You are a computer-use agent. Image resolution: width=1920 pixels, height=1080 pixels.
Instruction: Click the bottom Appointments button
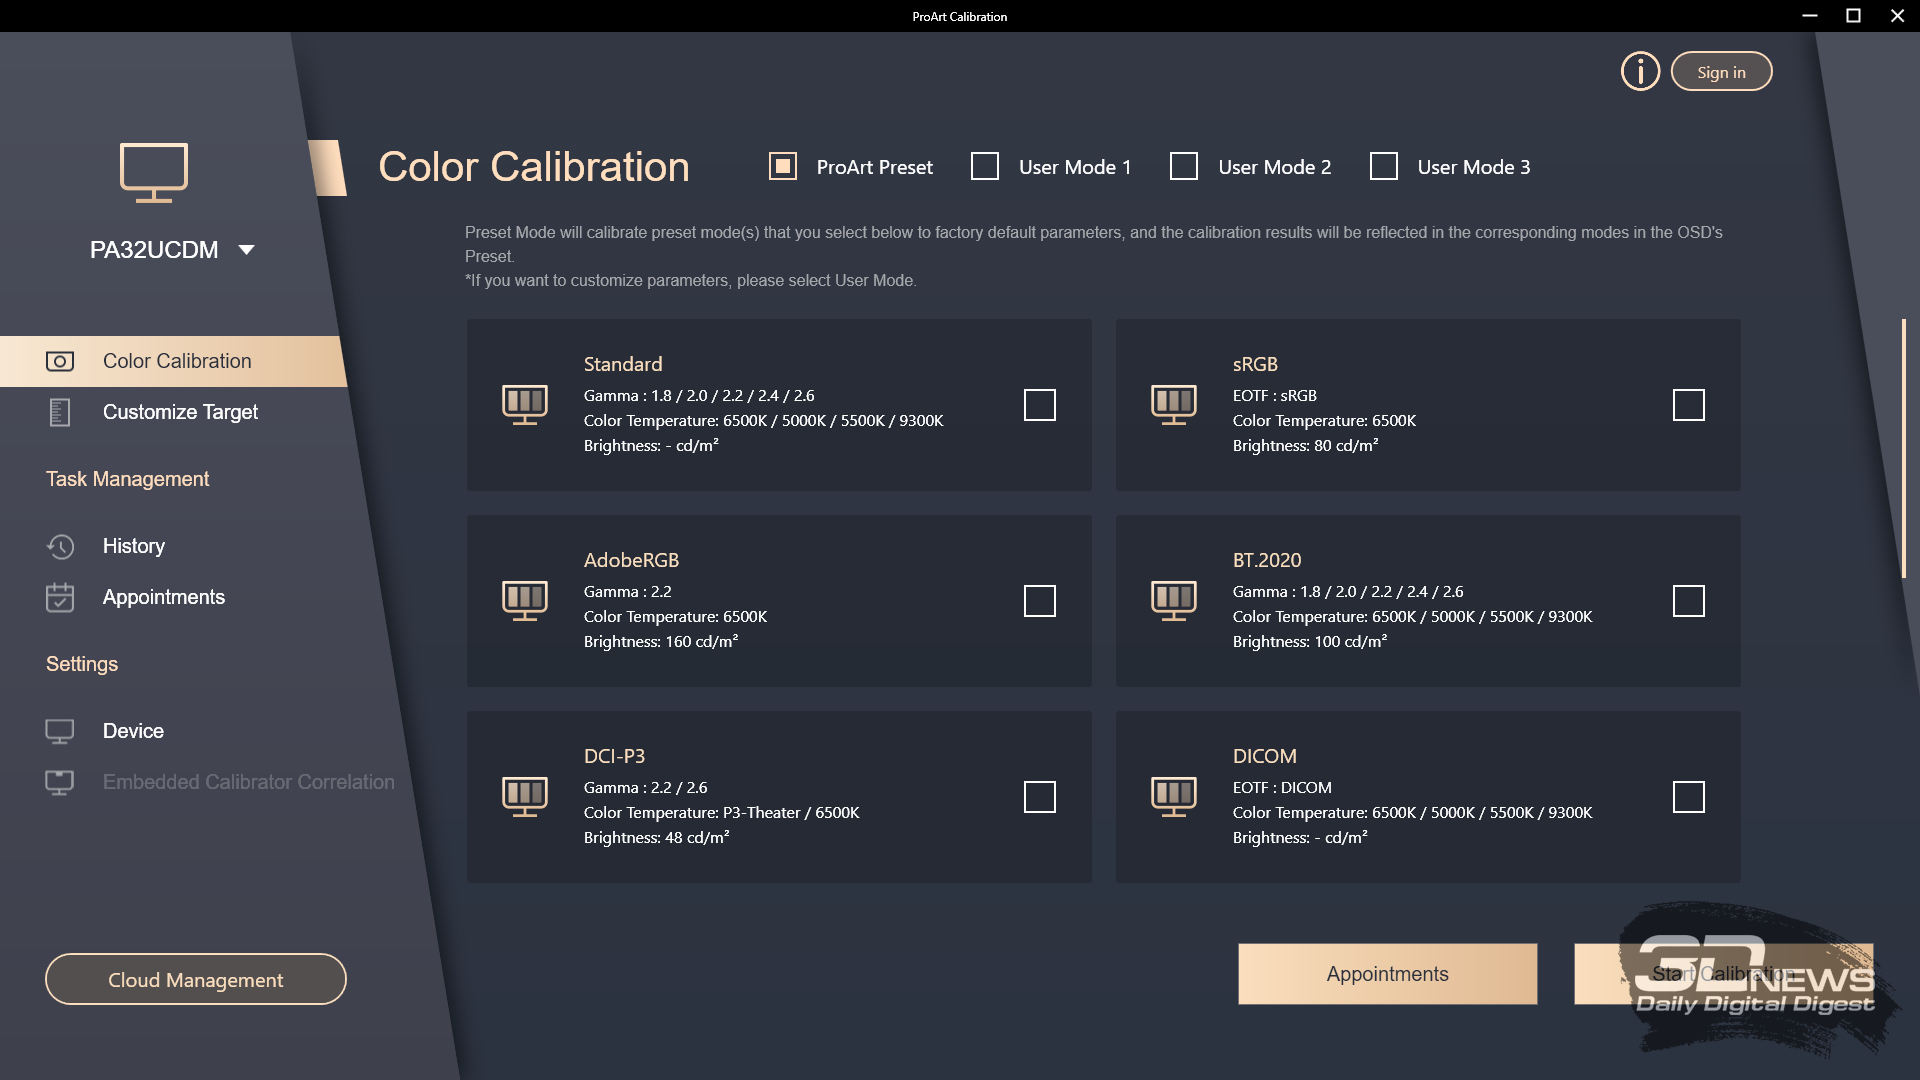click(x=1387, y=974)
